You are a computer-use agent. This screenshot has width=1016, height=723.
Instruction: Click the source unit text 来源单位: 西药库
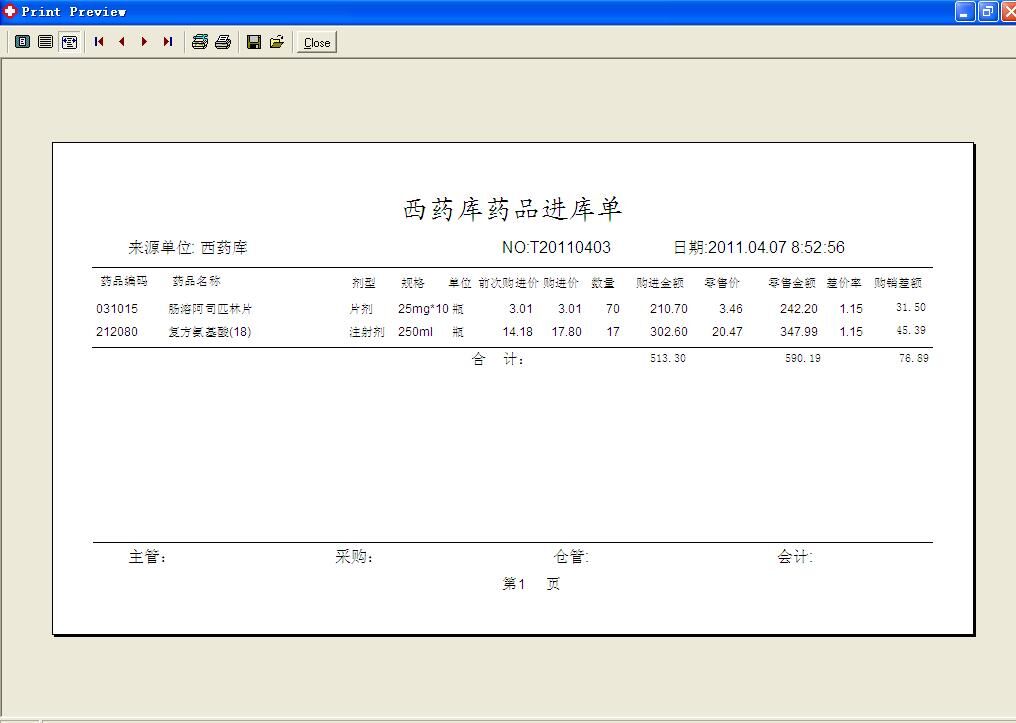(x=188, y=247)
